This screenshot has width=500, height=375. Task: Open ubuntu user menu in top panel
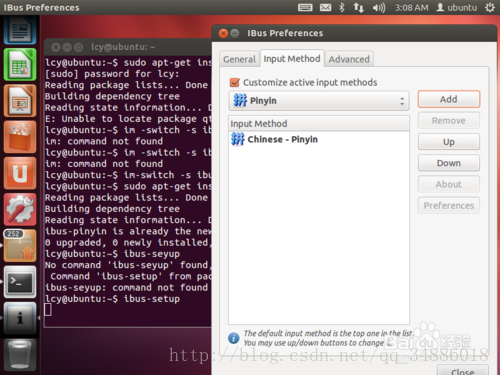[x=457, y=7]
